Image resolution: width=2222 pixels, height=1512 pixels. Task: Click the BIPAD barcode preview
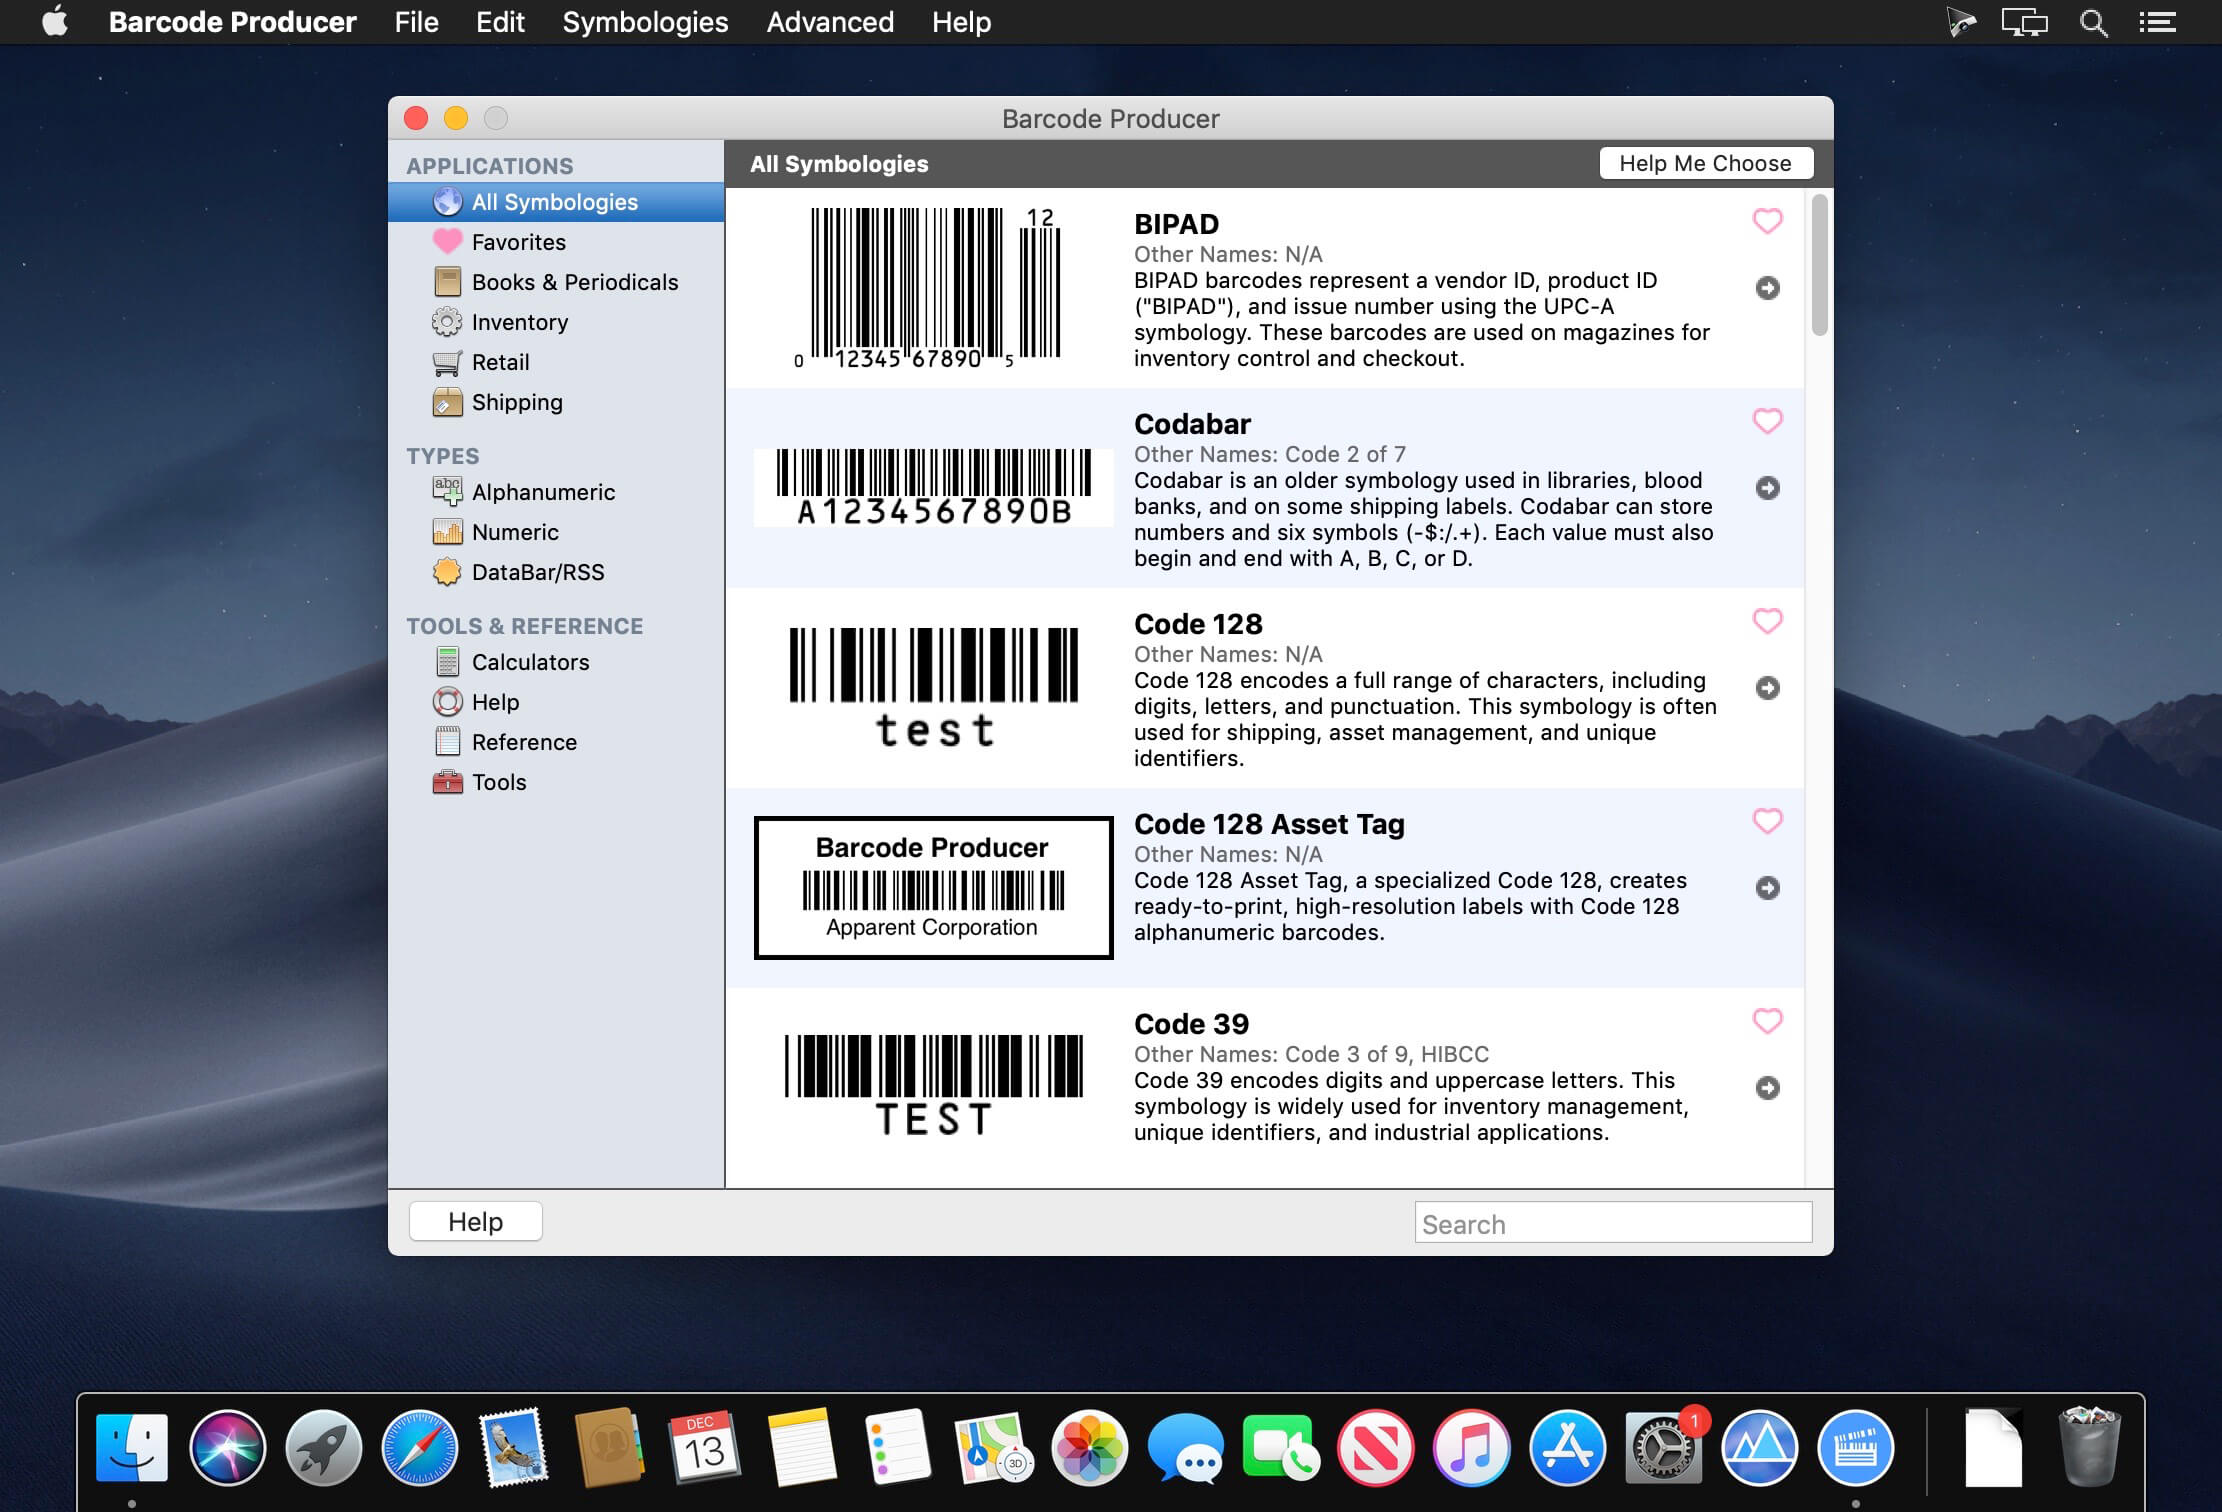[928, 288]
